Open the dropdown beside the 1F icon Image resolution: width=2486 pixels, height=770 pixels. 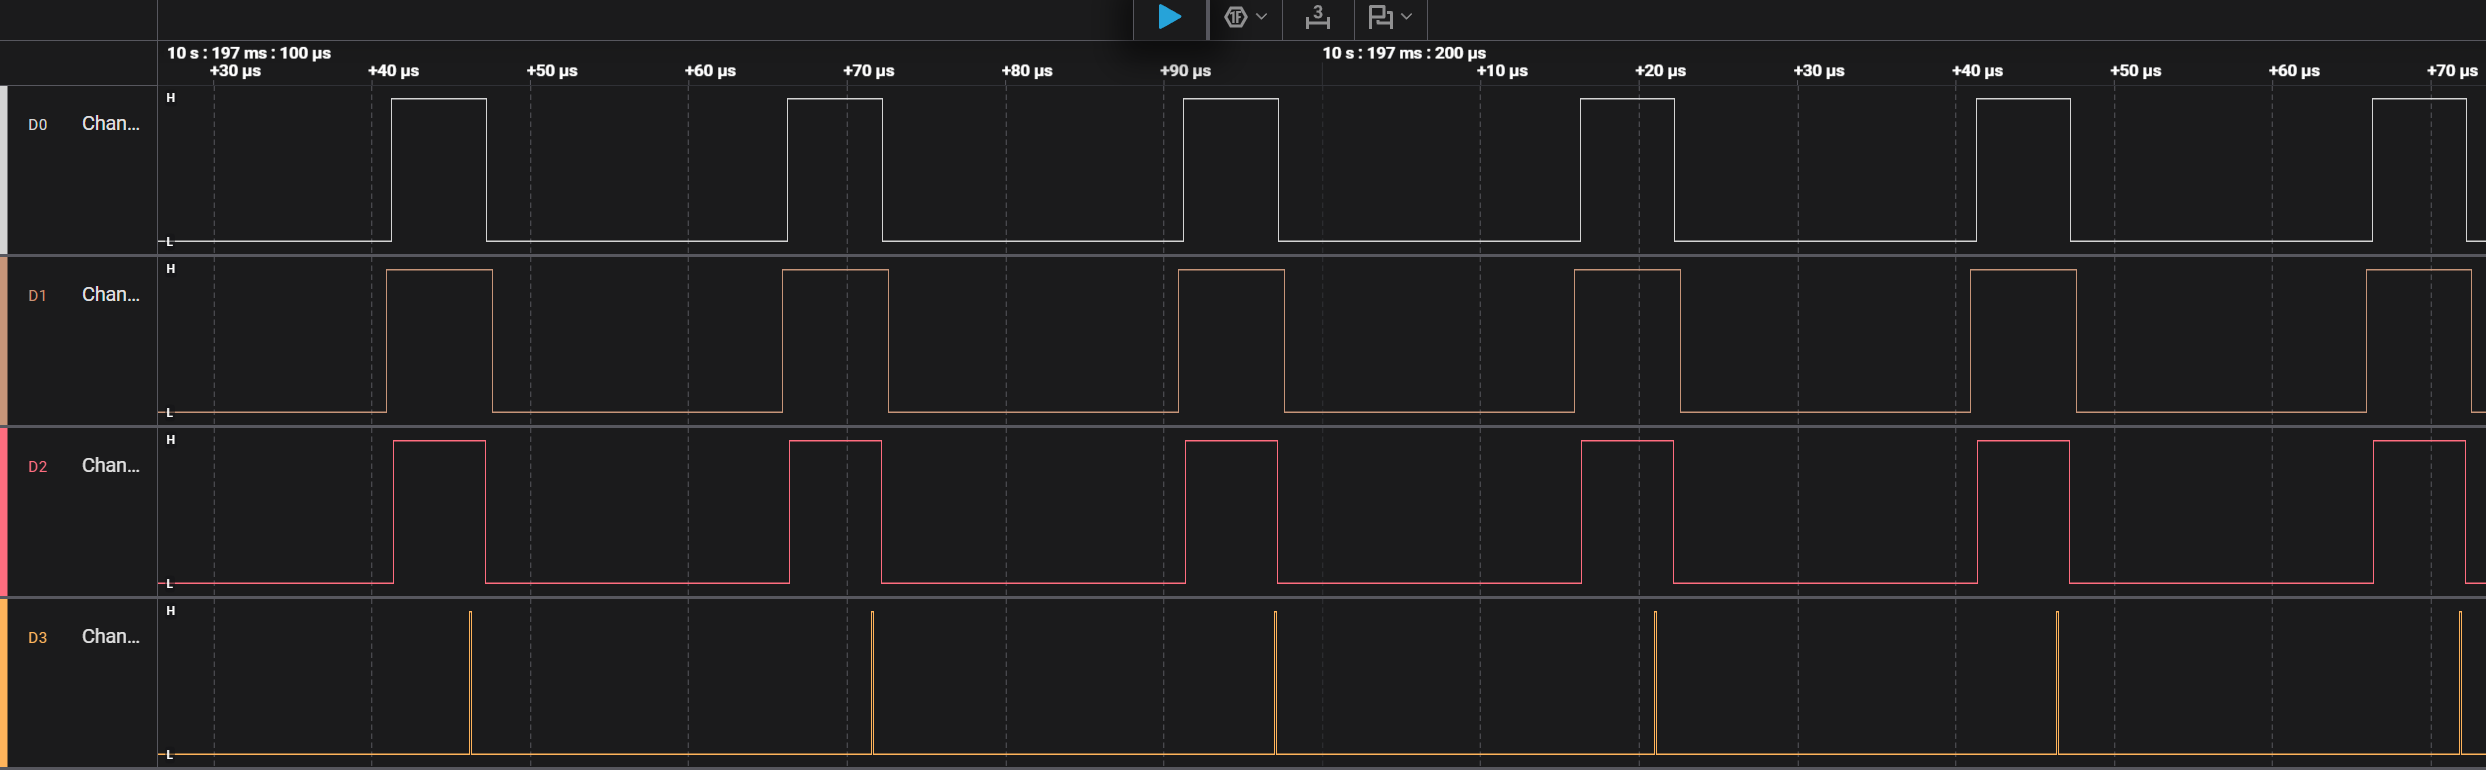click(1262, 17)
